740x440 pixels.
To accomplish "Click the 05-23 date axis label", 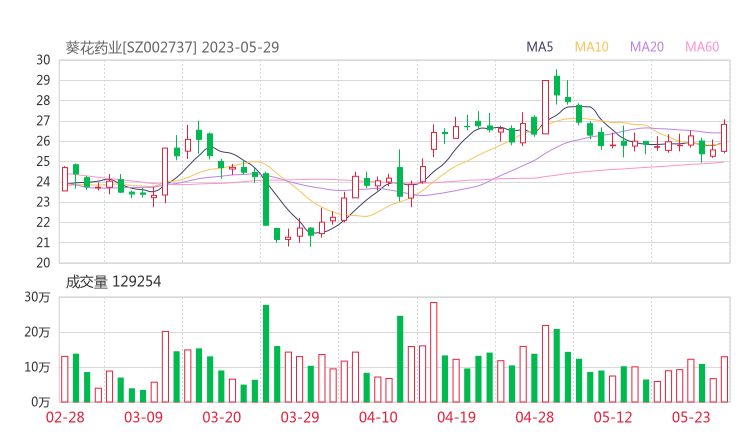I will click(691, 417).
